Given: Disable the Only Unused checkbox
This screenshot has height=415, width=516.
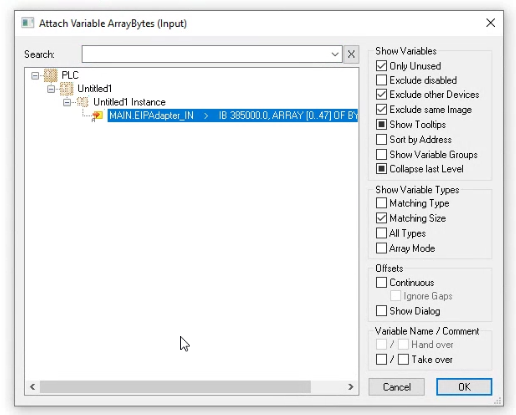Looking at the screenshot, I should pos(381,66).
